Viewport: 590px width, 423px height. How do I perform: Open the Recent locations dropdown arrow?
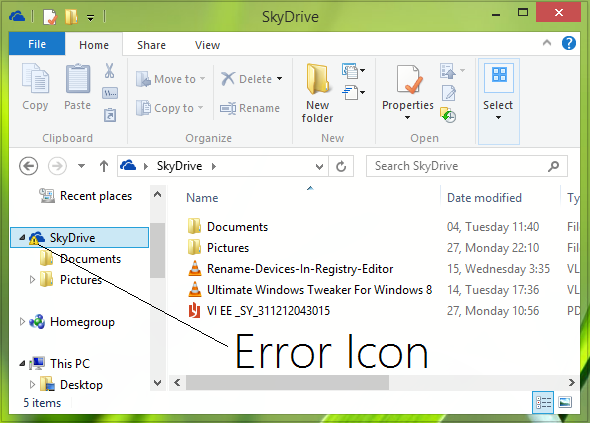[x=81, y=166]
